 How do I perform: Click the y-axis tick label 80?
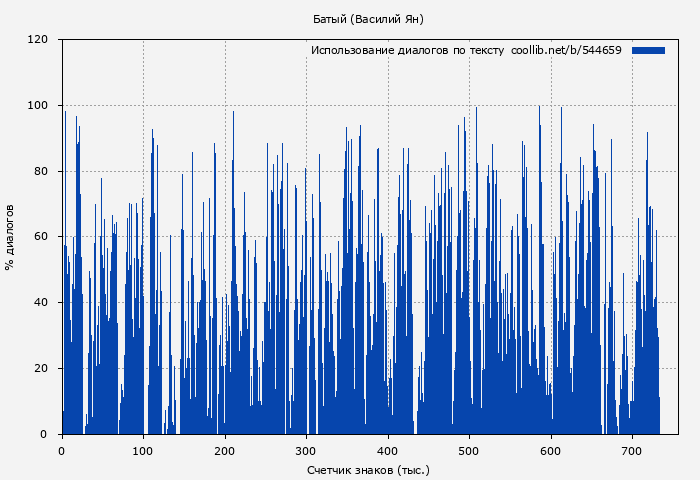pos(42,171)
